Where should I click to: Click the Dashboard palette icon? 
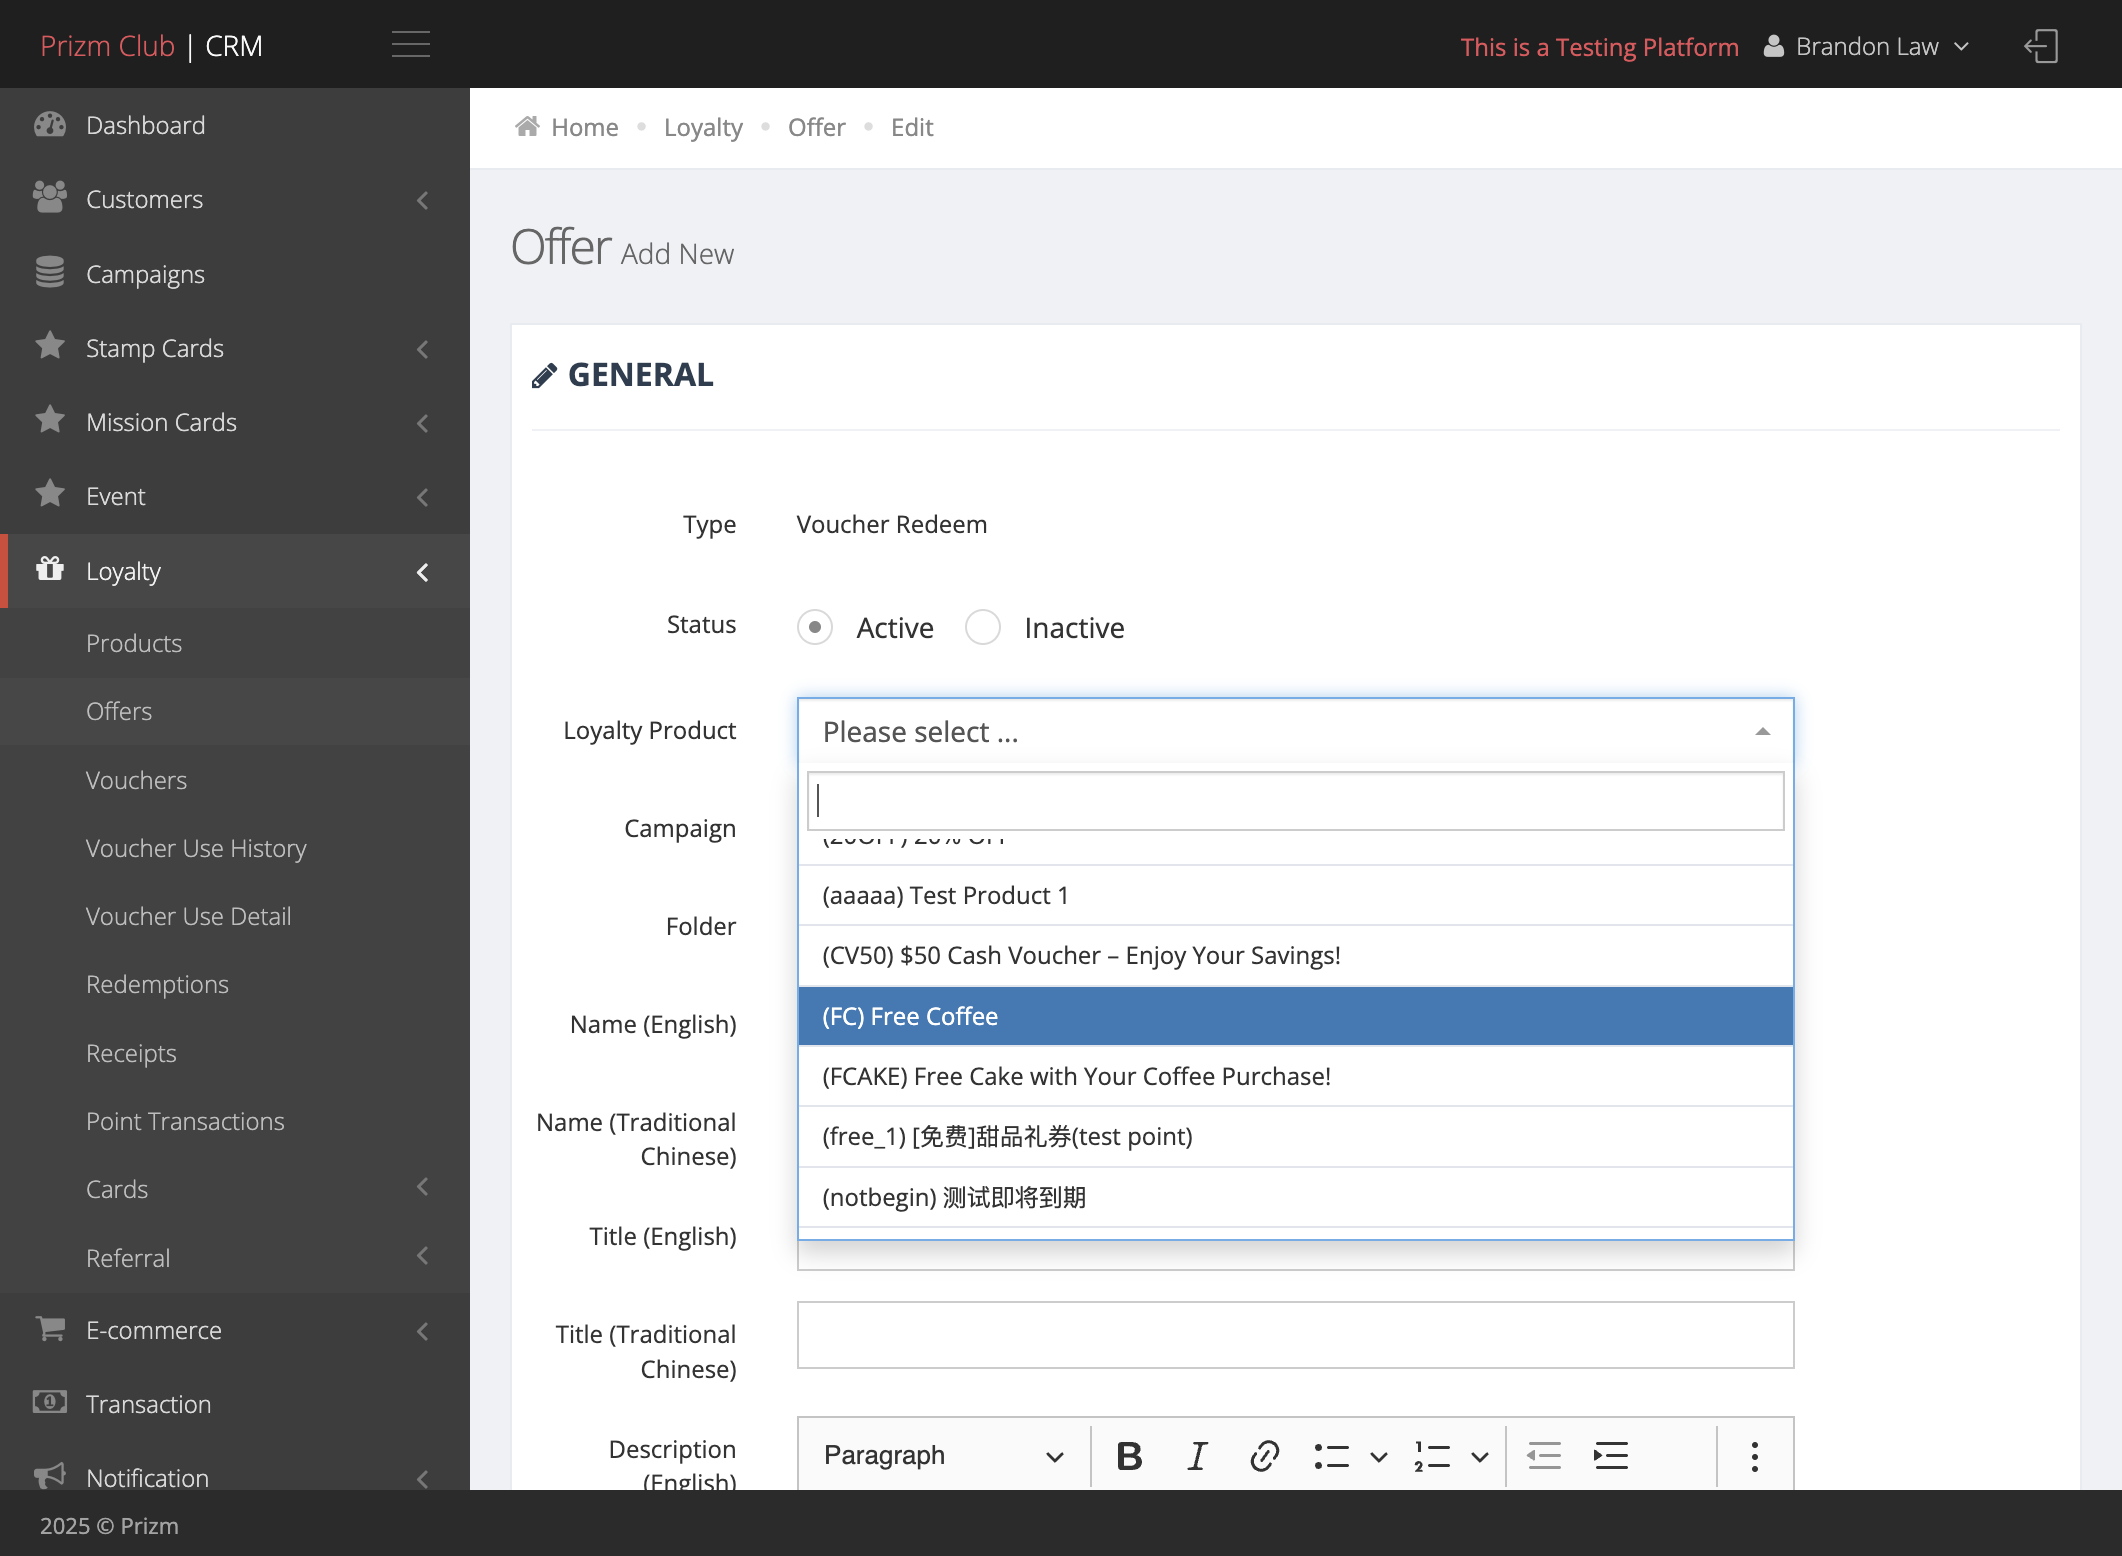click(50, 124)
